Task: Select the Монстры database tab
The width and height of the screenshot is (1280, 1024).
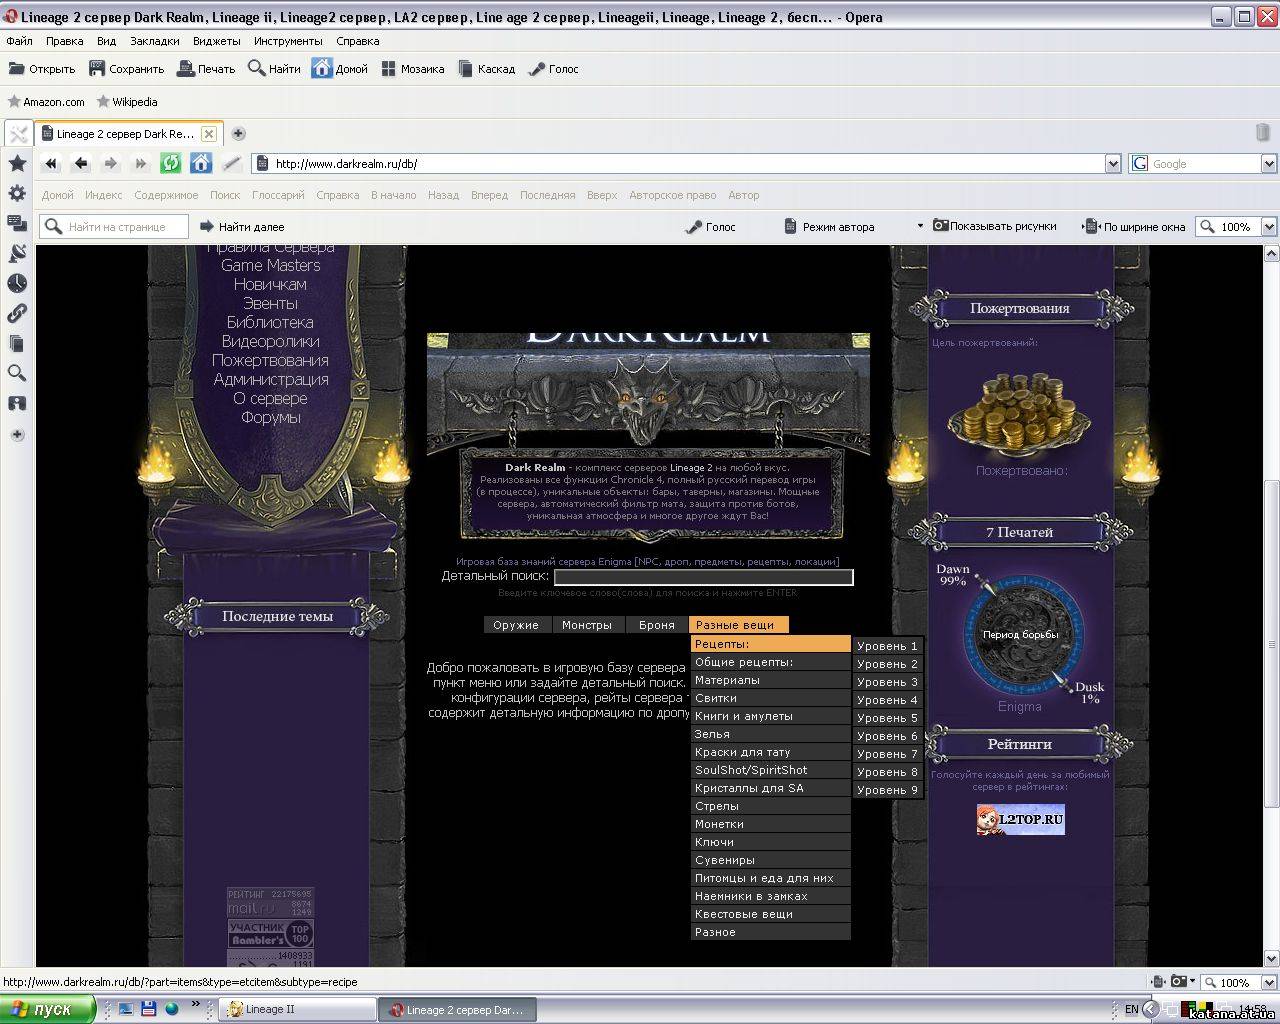Action: (587, 625)
